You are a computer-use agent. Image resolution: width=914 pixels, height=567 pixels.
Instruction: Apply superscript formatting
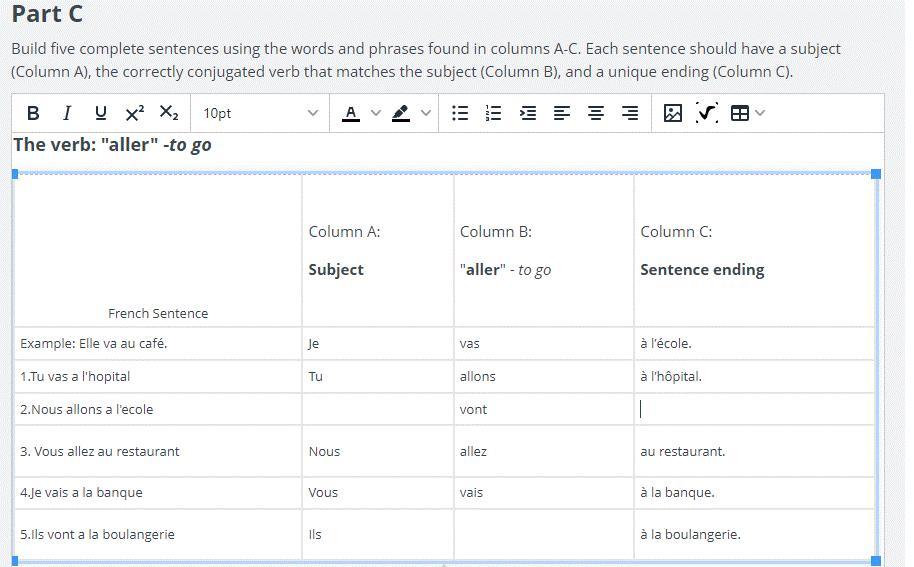[x=135, y=113]
